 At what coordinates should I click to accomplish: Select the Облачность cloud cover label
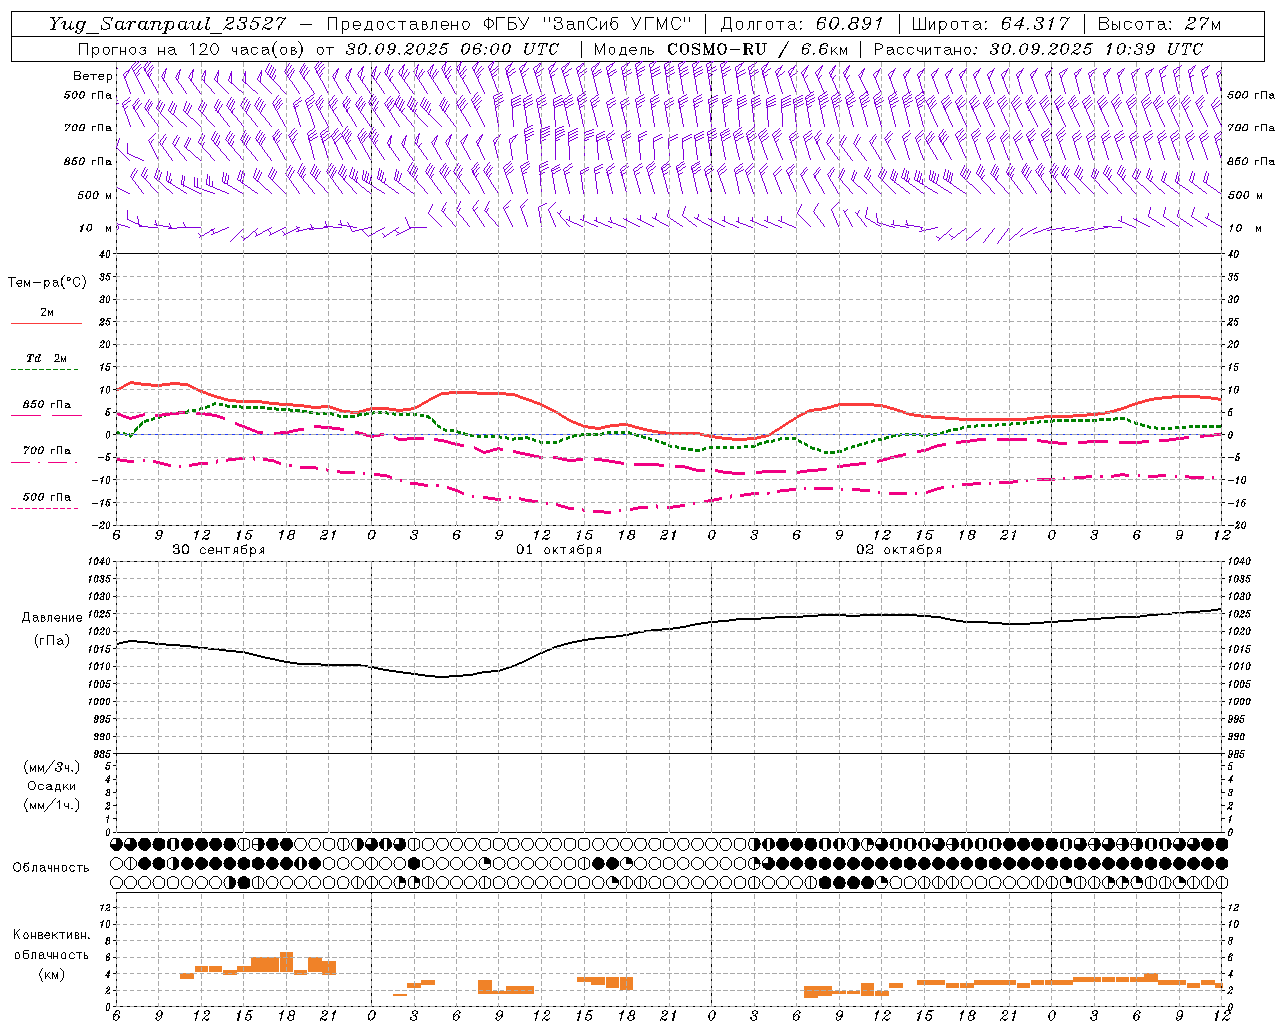click(51, 868)
